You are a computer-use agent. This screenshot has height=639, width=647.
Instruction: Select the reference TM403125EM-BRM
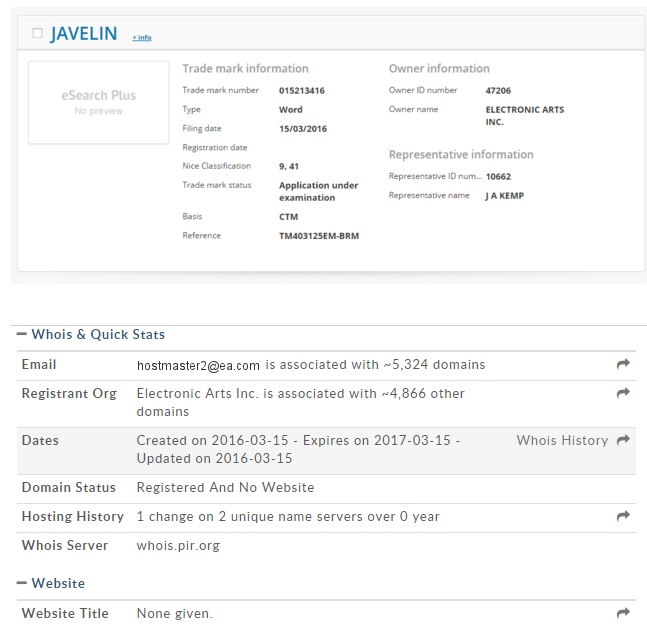pos(319,236)
